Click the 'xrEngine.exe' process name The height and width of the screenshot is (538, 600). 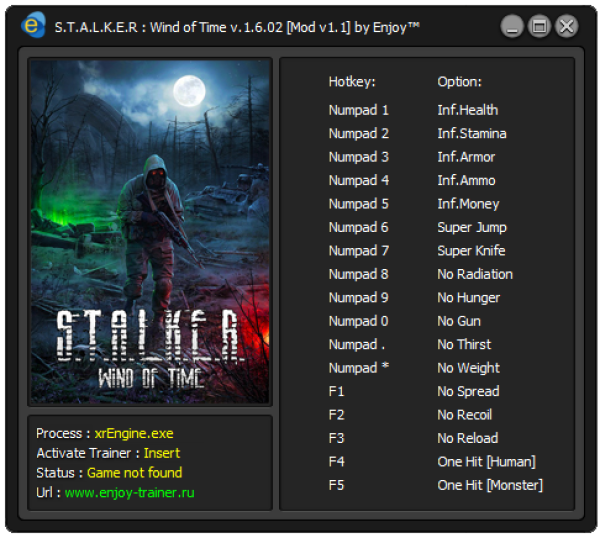point(134,434)
